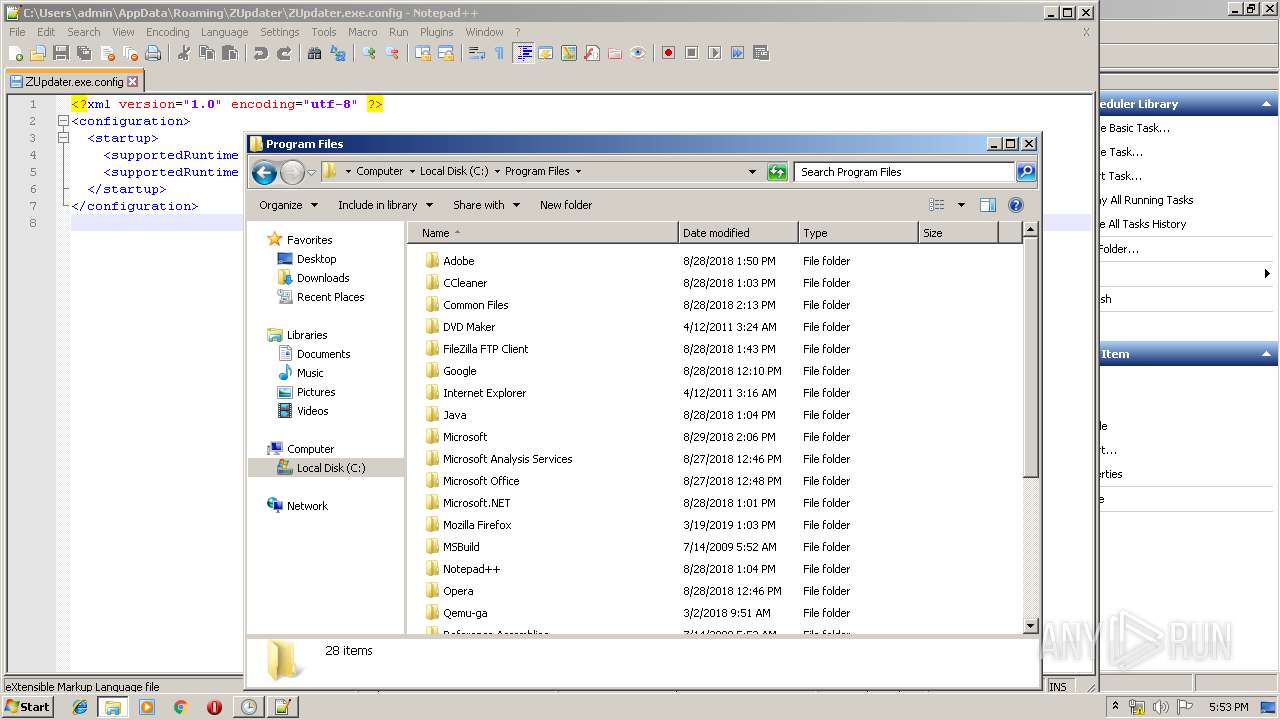Open Find with the binoculars icon
The image size is (1280, 720).
point(314,53)
